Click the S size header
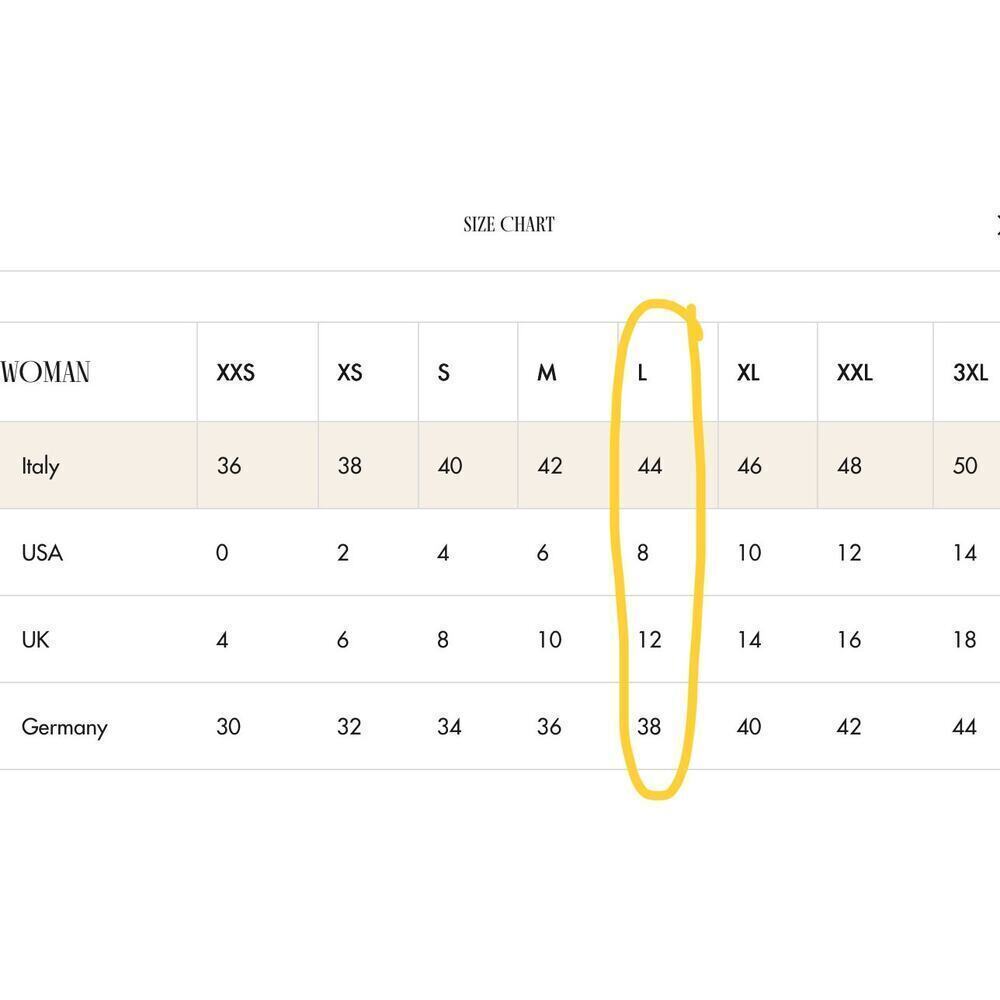This screenshot has height=1000, width=1000. tap(443, 372)
